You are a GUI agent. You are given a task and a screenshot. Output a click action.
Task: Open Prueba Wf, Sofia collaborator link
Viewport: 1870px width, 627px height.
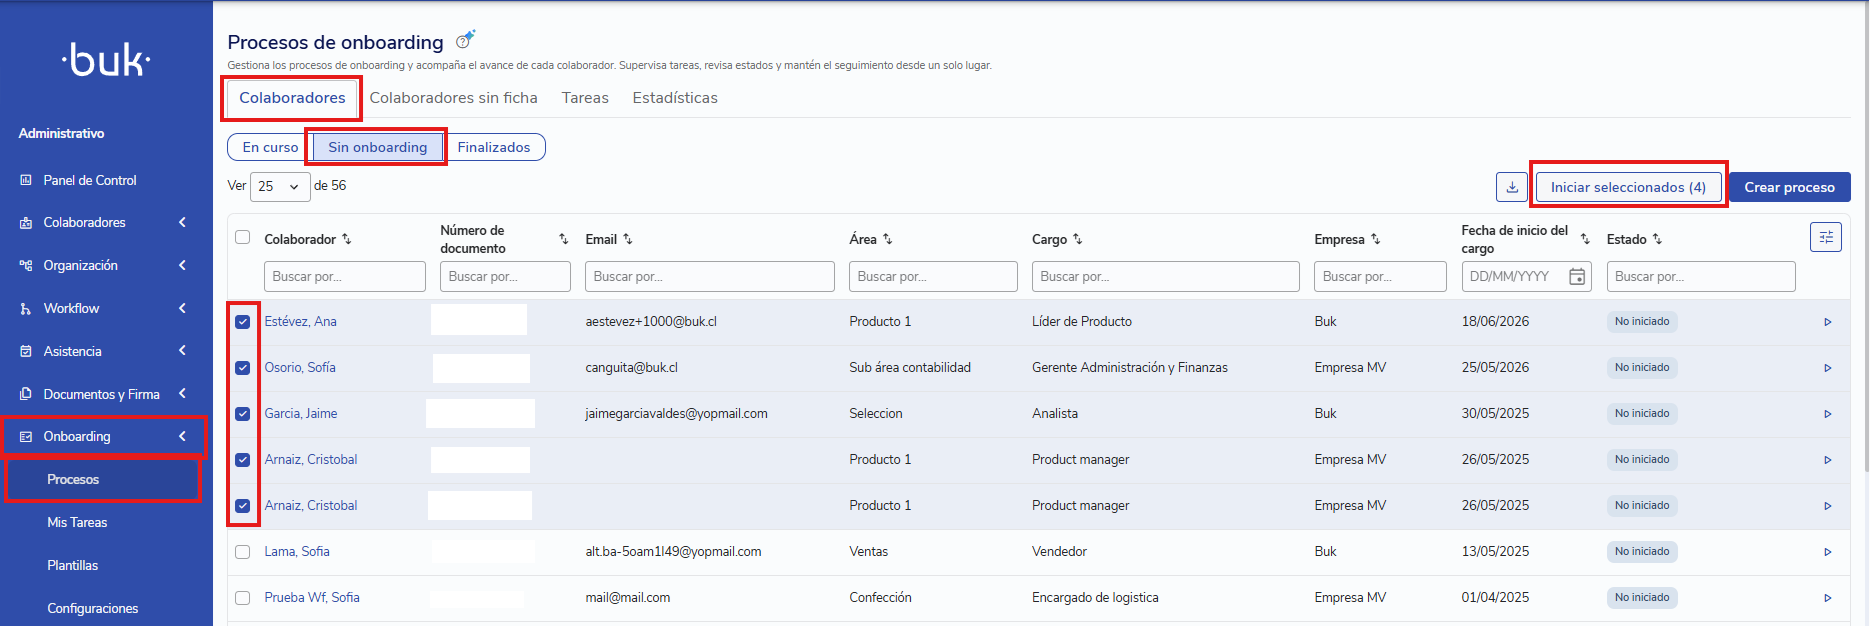(312, 598)
